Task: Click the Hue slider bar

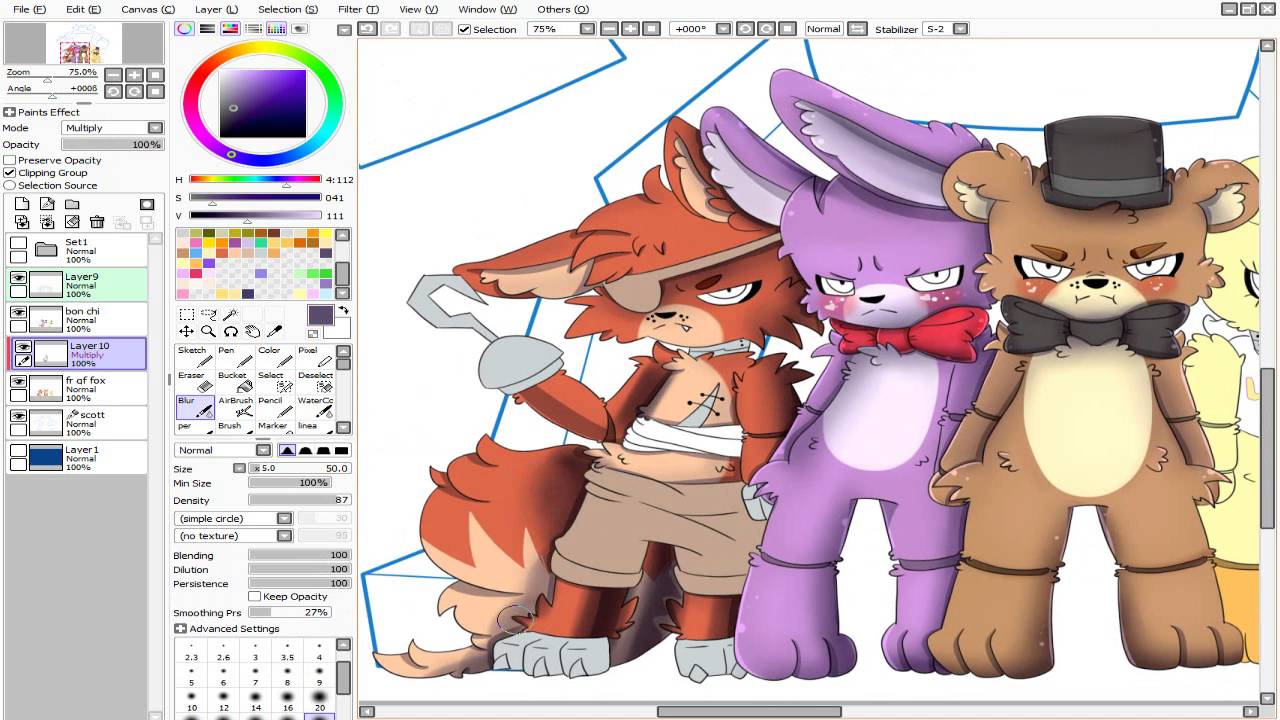Action: pyautogui.click(x=255, y=180)
